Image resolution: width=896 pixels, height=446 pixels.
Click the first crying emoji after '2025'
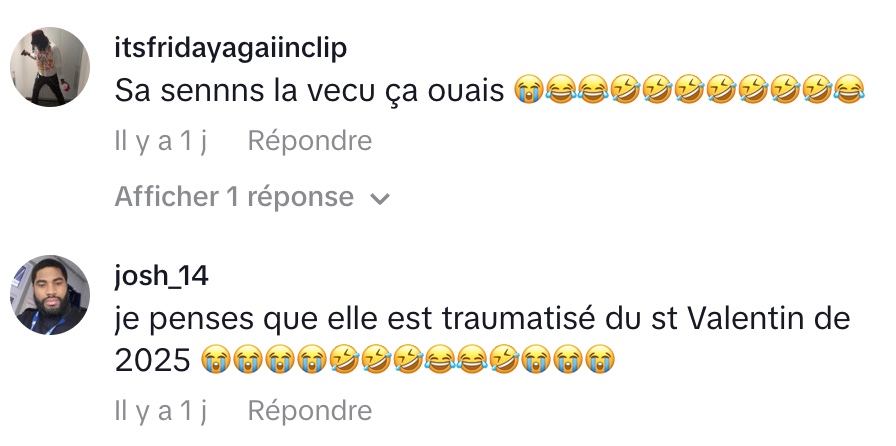click(x=217, y=360)
